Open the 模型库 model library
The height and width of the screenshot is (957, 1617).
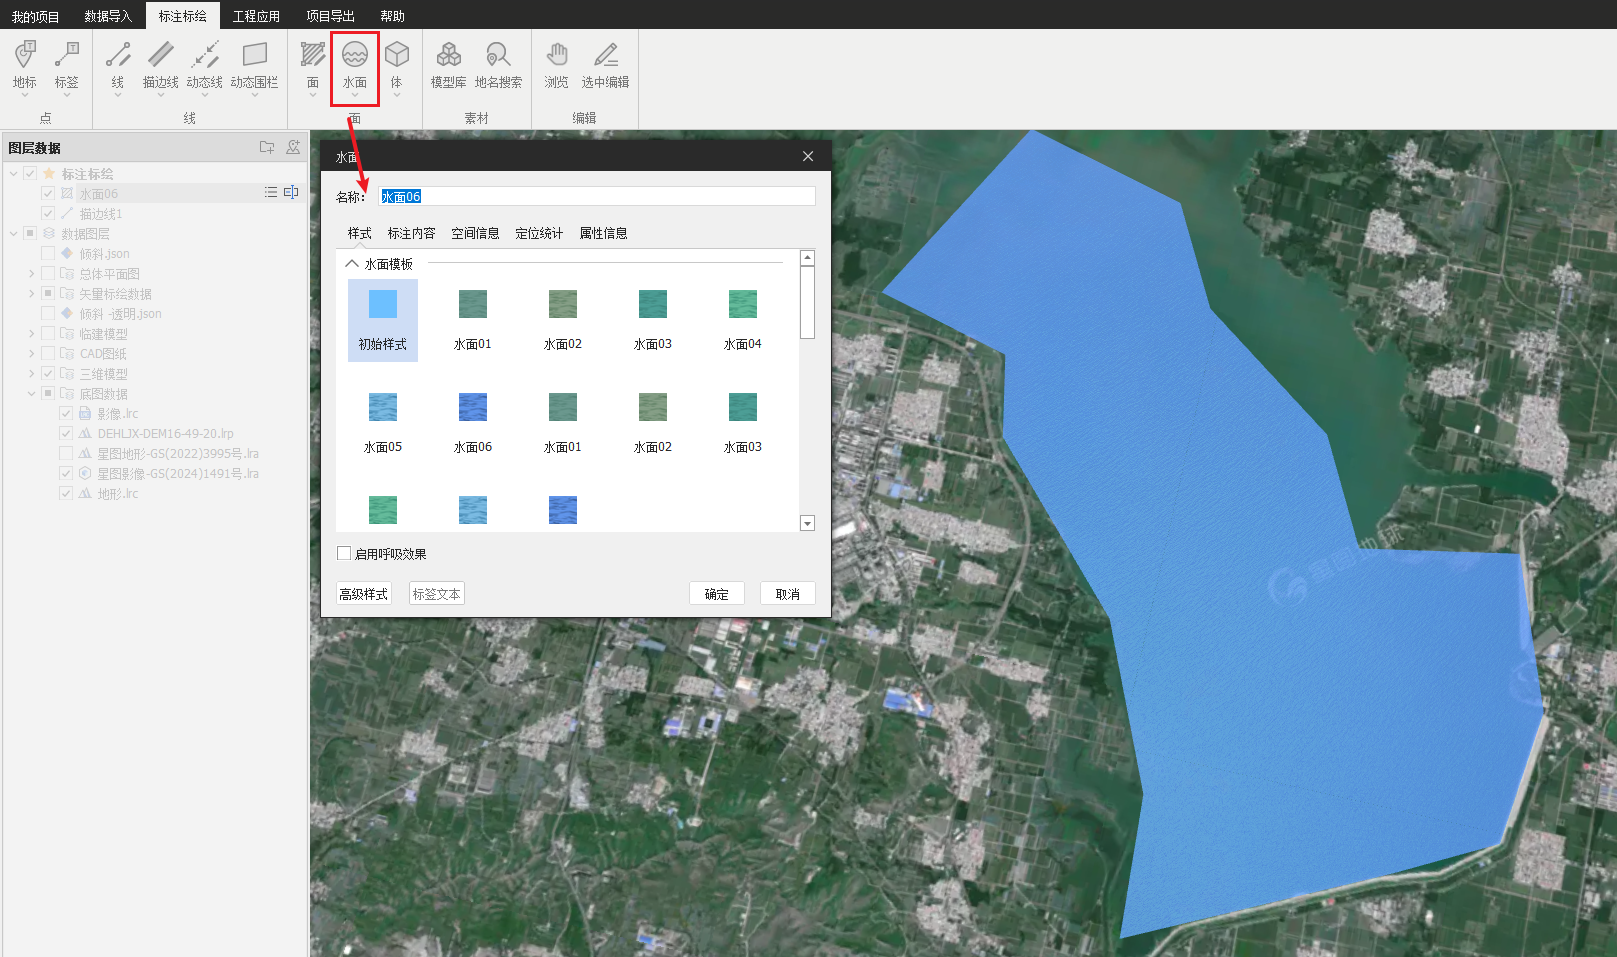click(x=448, y=64)
